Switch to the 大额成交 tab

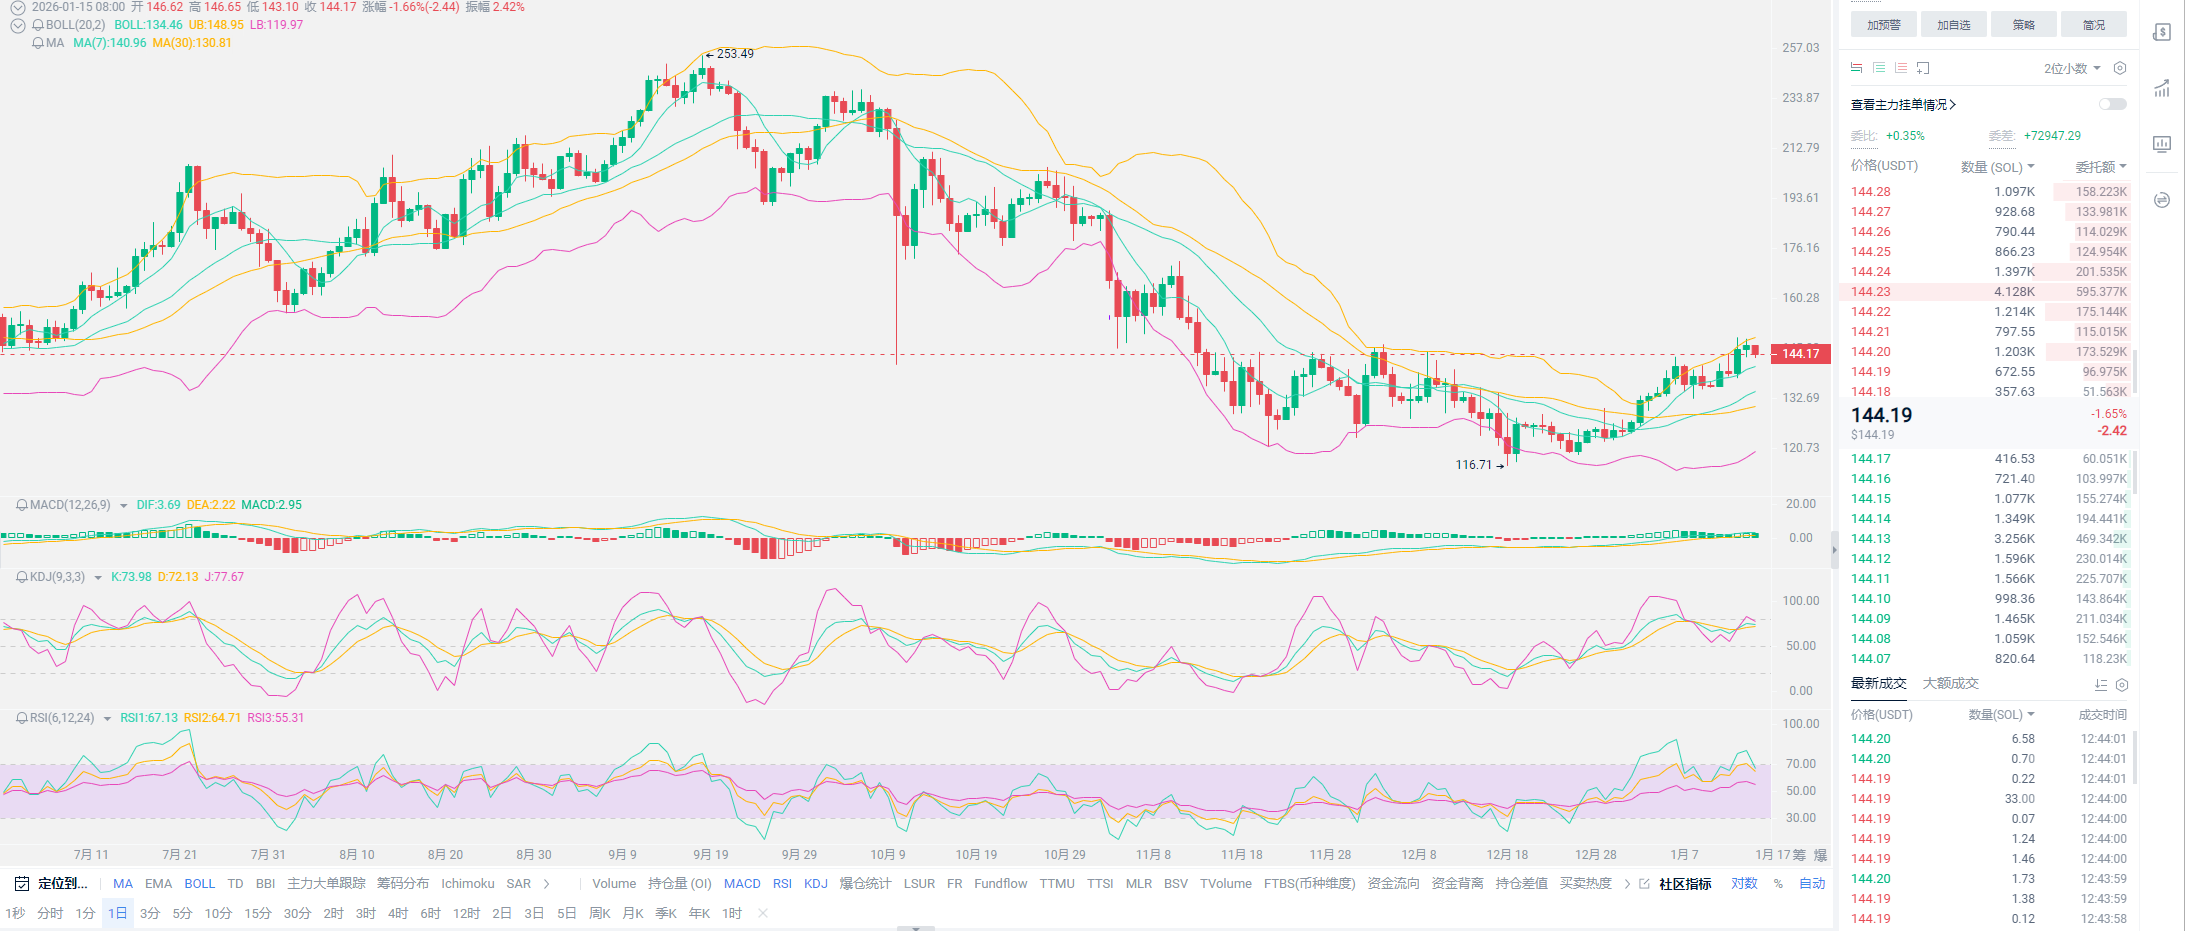1950,684
